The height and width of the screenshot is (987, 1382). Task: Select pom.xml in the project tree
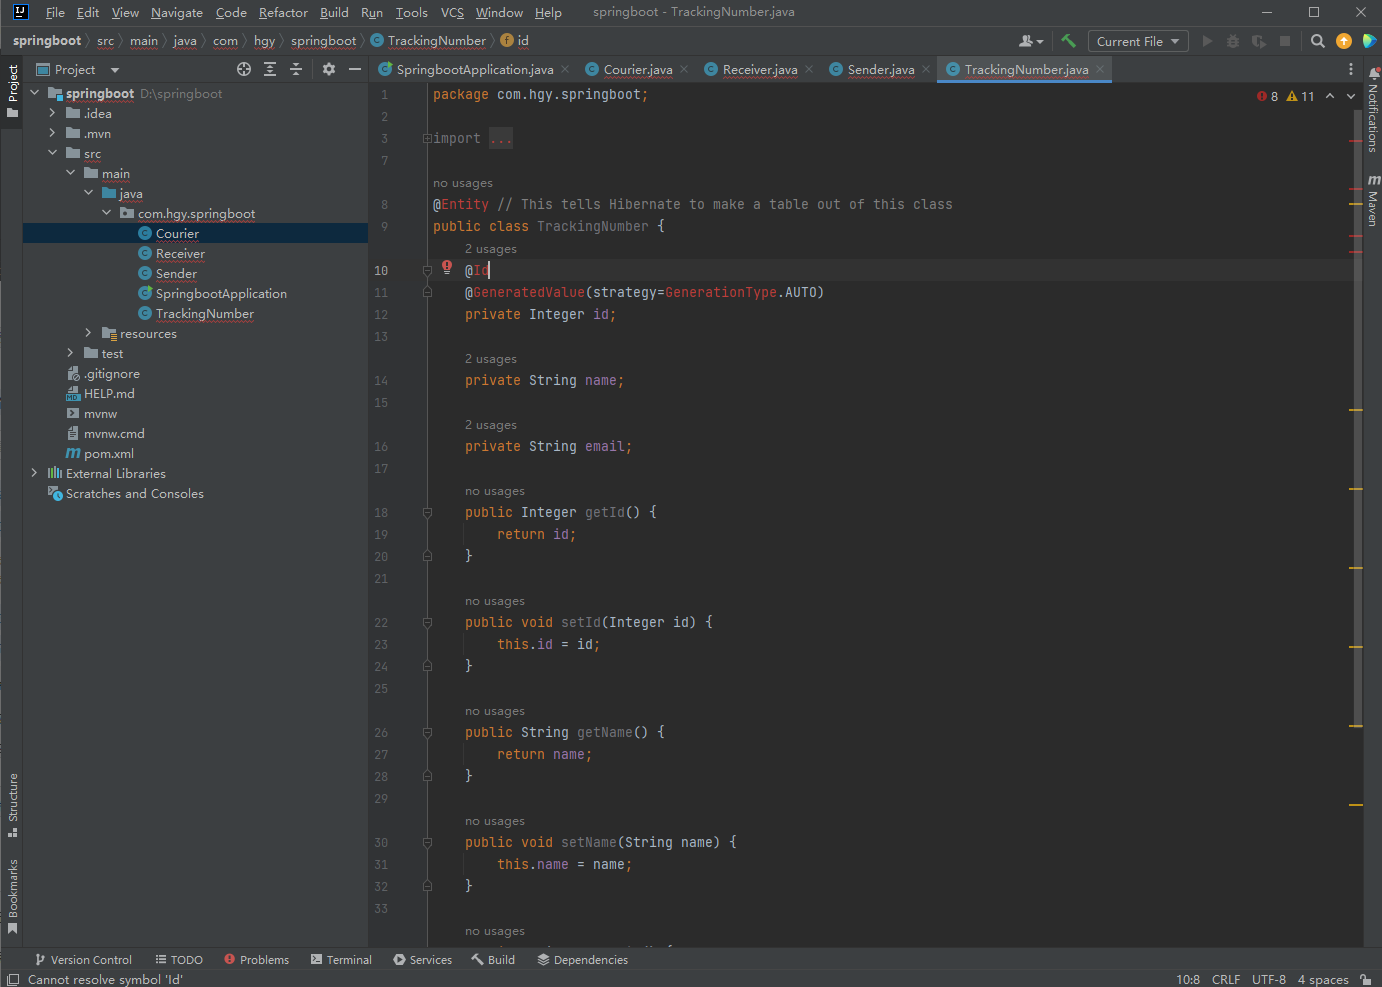pyautogui.click(x=108, y=453)
